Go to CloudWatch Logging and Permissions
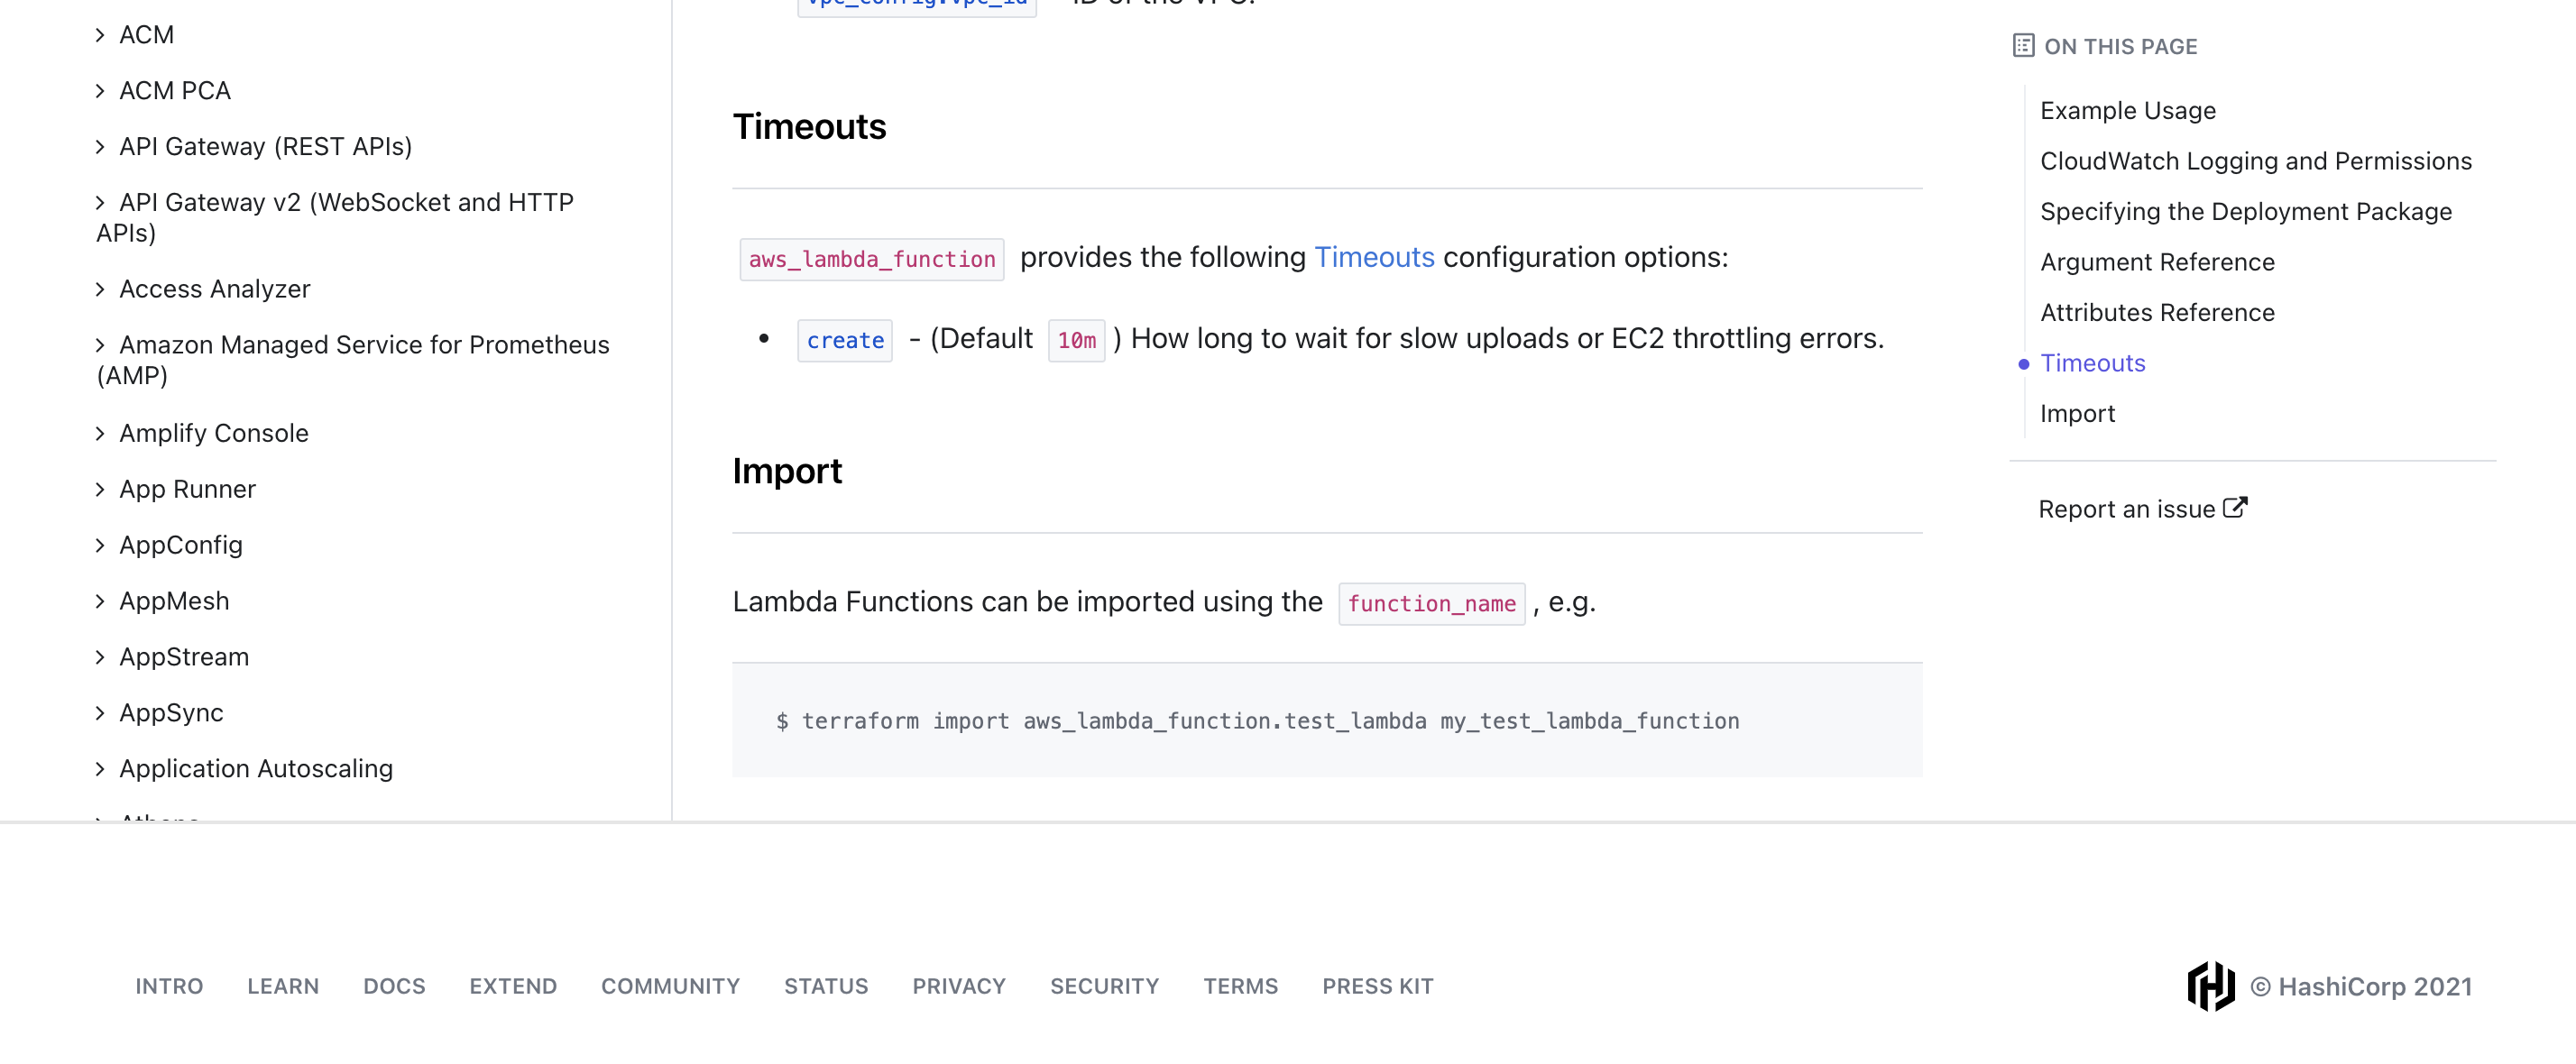The height and width of the screenshot is (1064, 2576). click(2256, 160)
